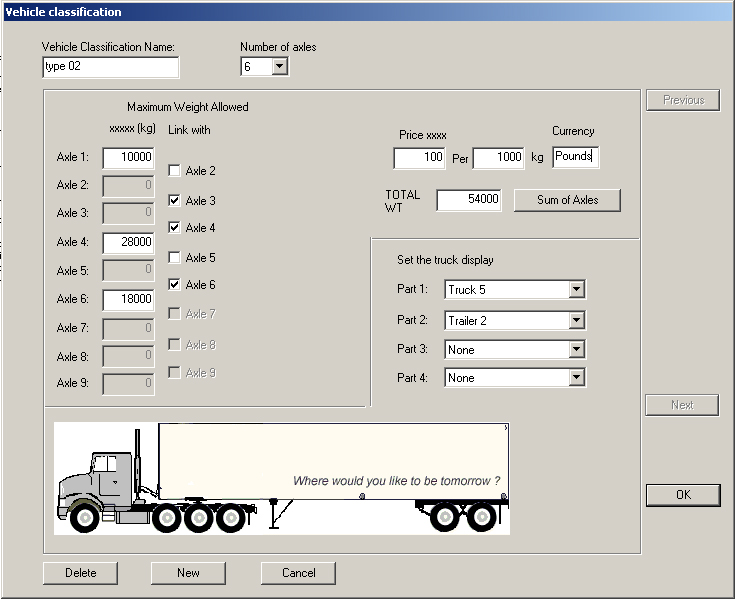Click the Axle 6 weight field
The width and height of the screenshot is (735, 599).
(x=128, y=300)
